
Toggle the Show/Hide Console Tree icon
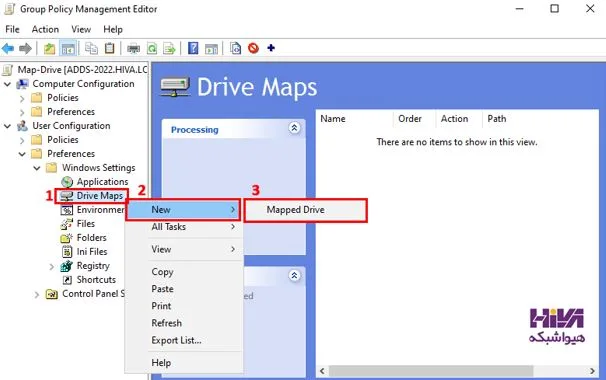click(68, 49)
